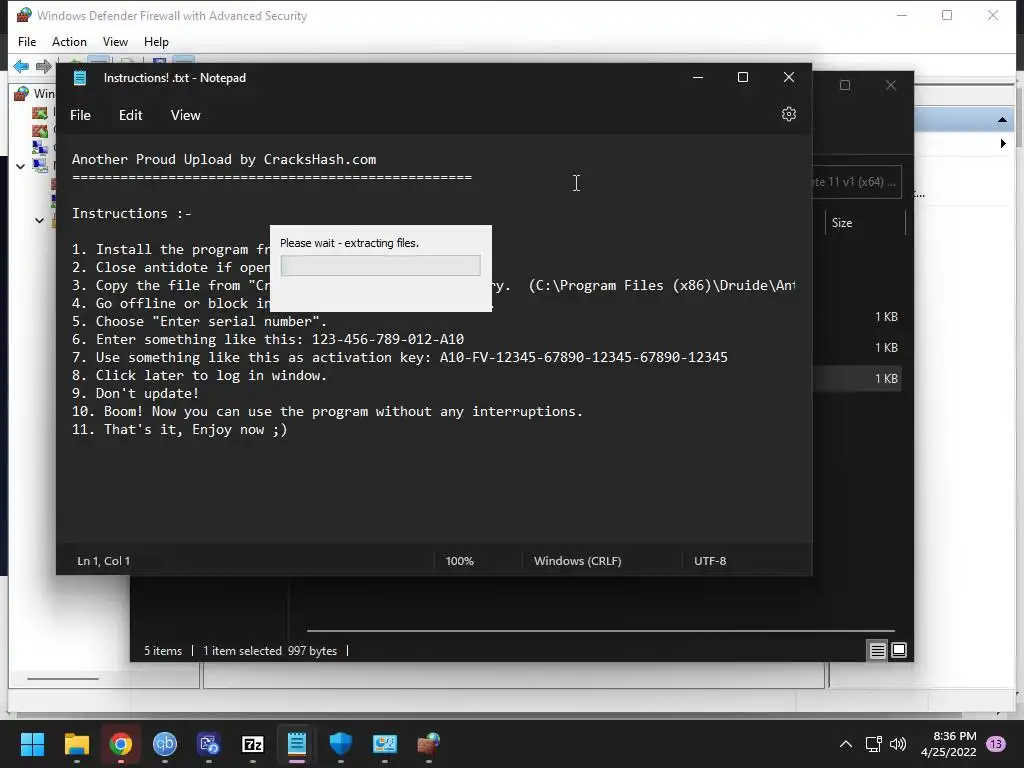This screenshot has height=768, width=1024.
Task: Open network status tray icon
Action: 873,744
